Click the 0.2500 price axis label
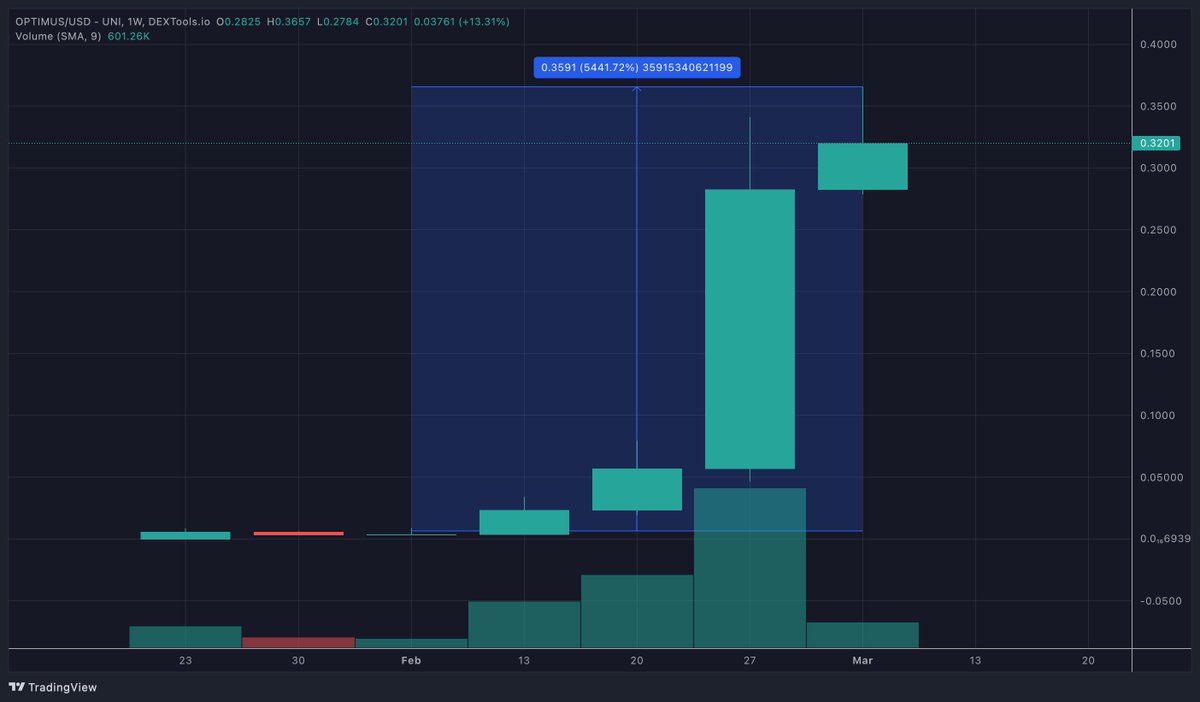Image resolution: width=1200 pixels, height=702 pixels. (1158, 230)
